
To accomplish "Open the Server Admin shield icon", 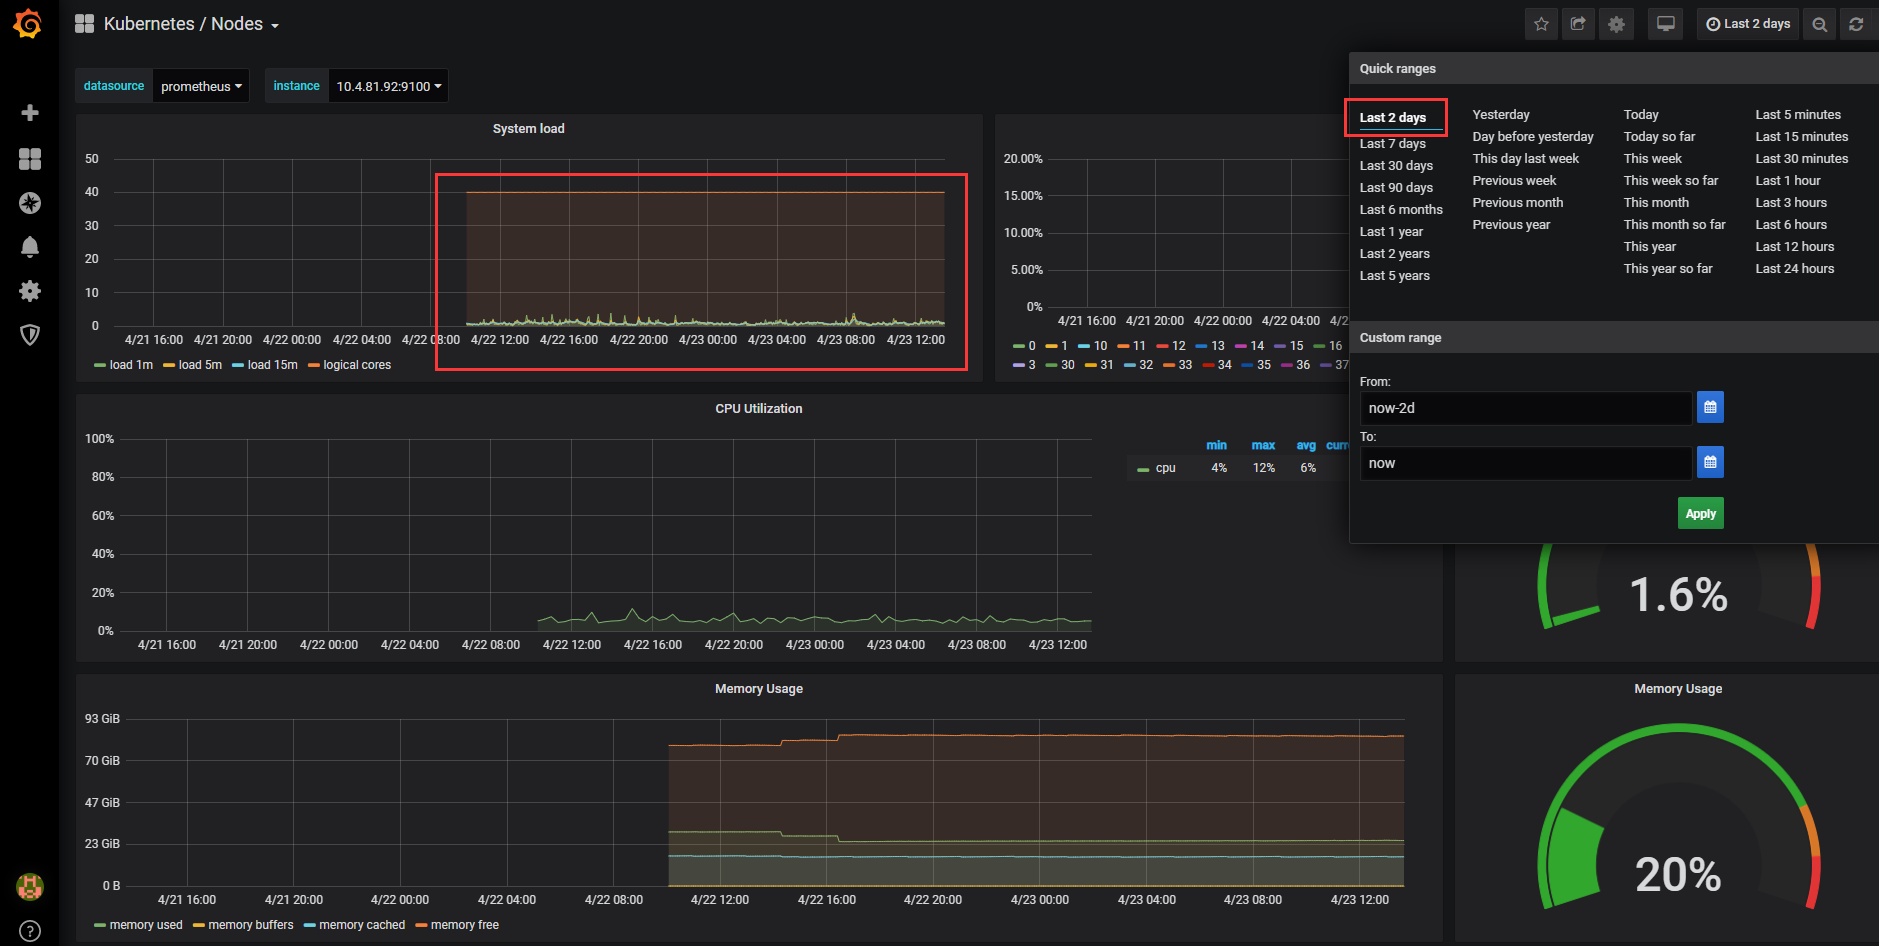I will (x=30, y=335).
